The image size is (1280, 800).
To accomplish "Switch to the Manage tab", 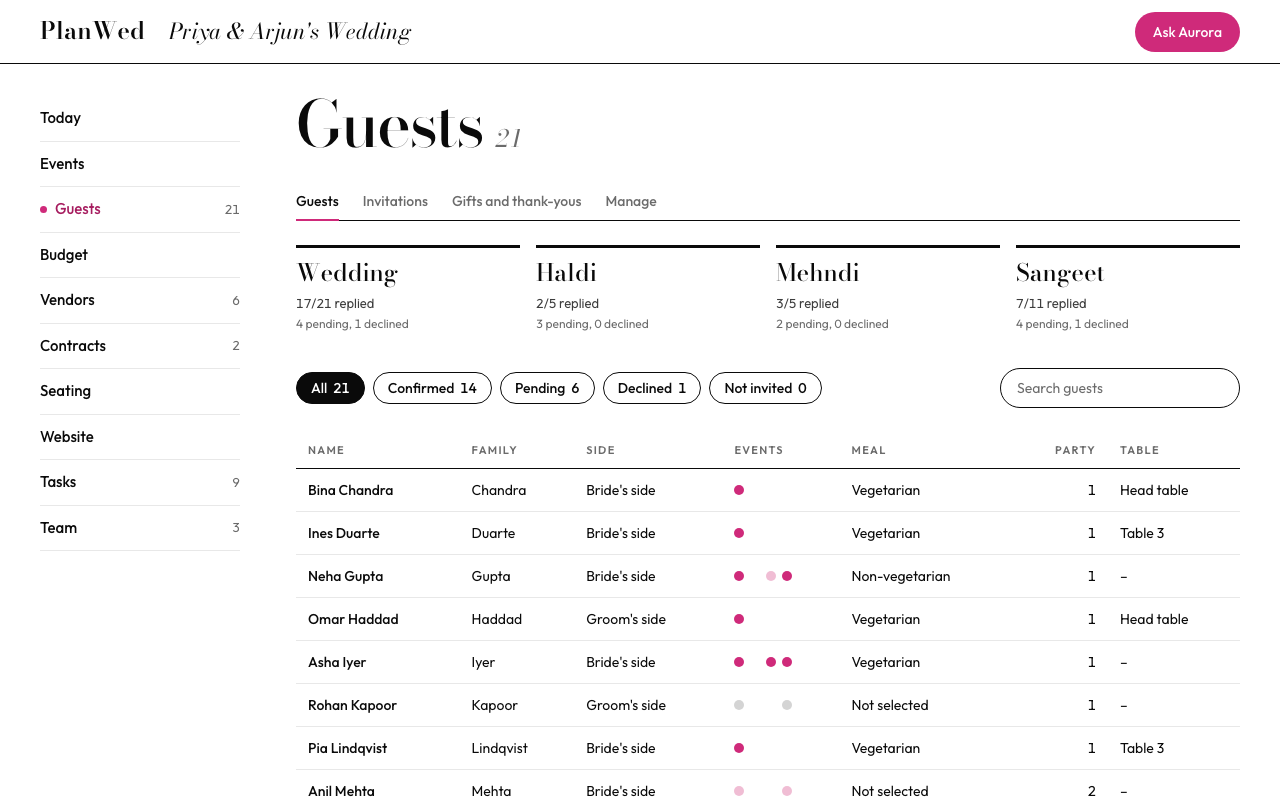I will pos(631,201).
